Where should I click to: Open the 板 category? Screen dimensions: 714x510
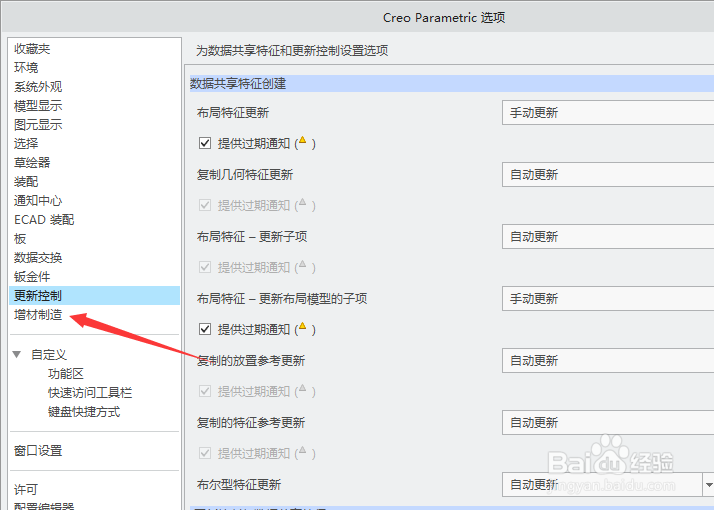coord(20,239)
